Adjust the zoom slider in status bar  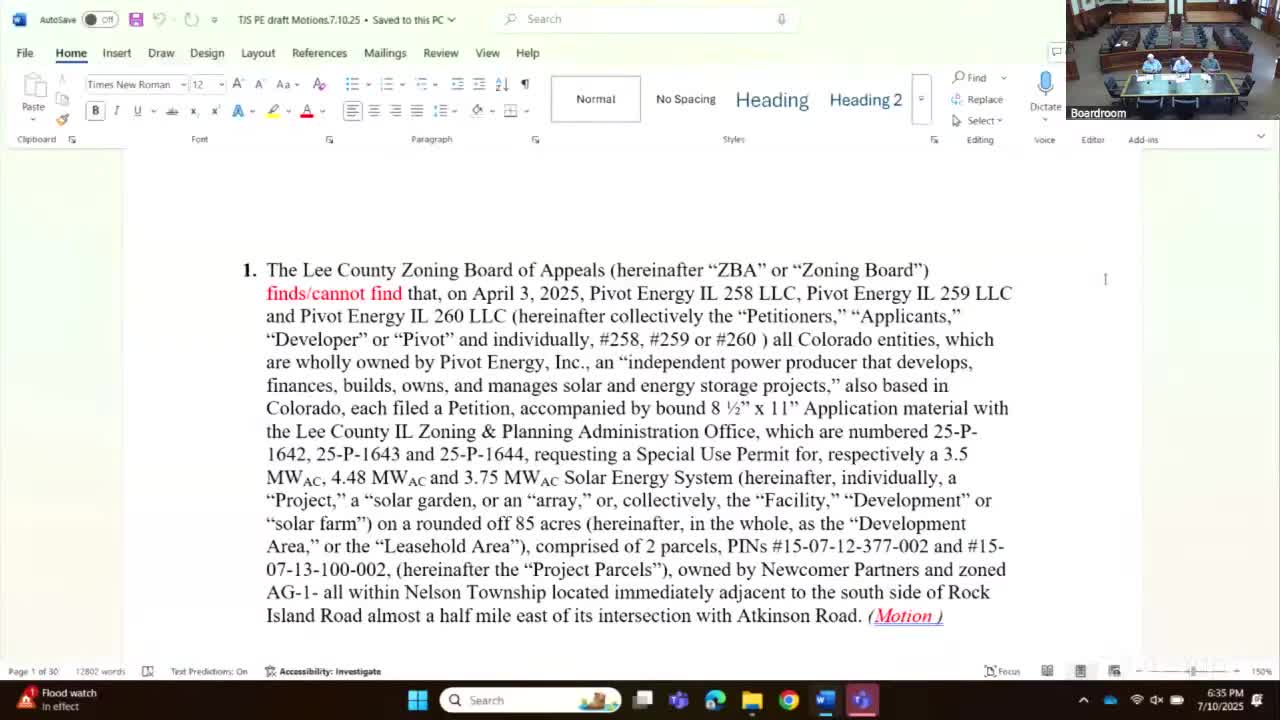pos(1193,671)
